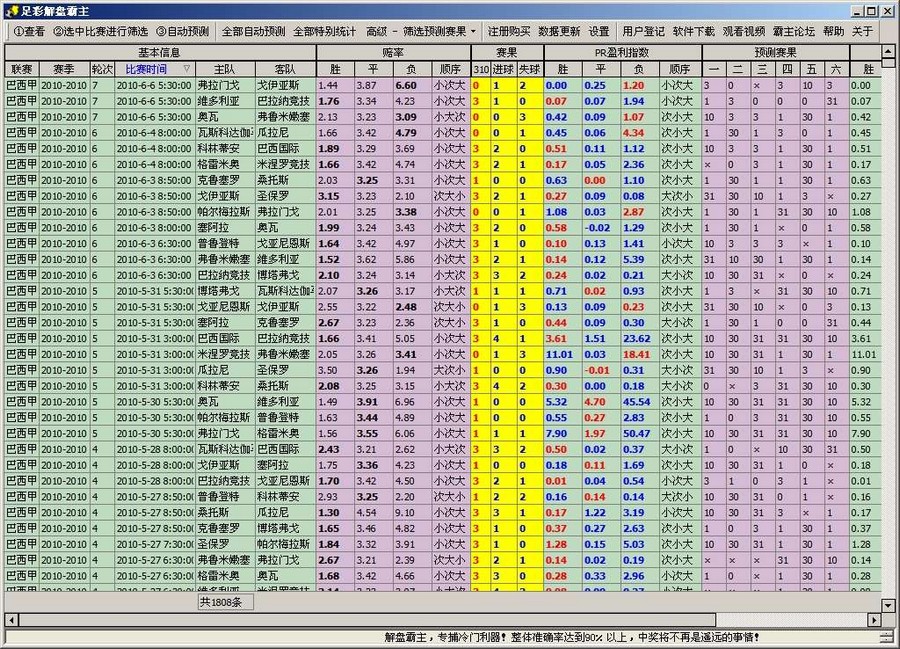The image size is (900, 649).
Task: Click the 310 column header
Action: (481, 69)
